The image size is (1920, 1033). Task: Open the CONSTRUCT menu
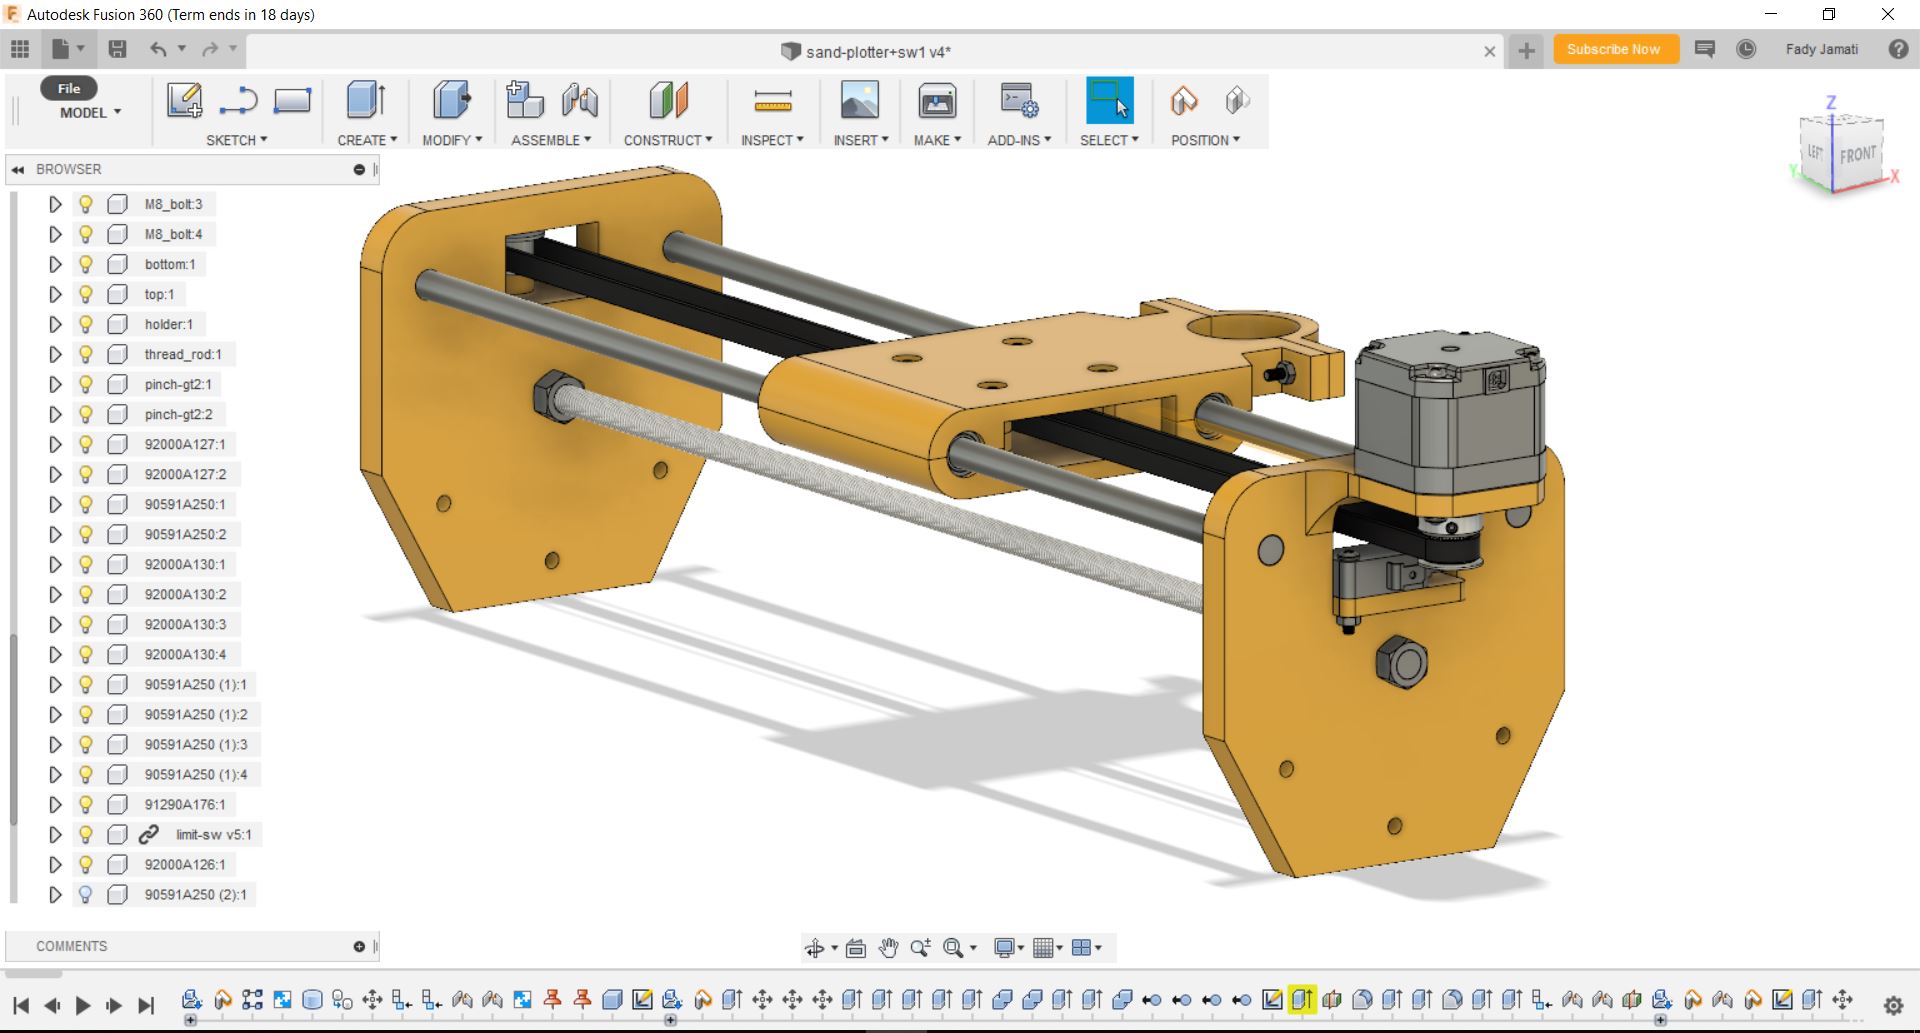tap(667, 140)
